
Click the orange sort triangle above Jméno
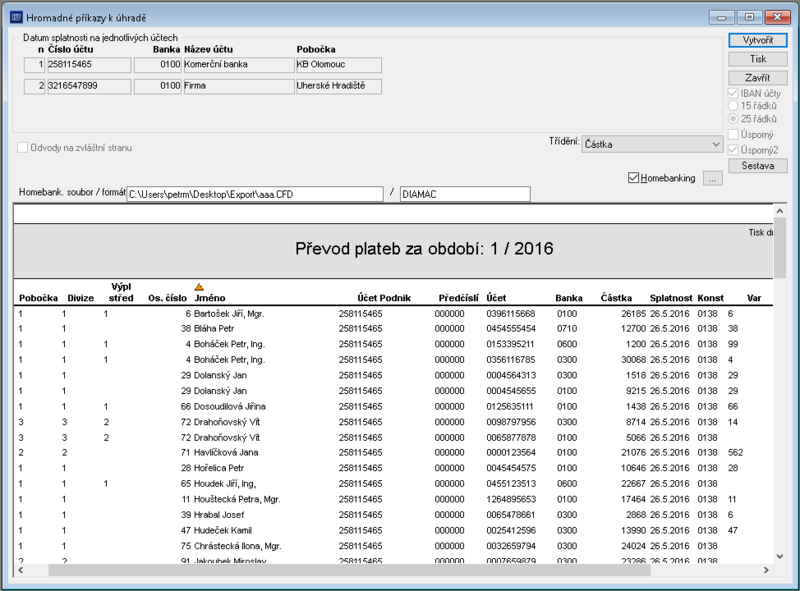199,287
